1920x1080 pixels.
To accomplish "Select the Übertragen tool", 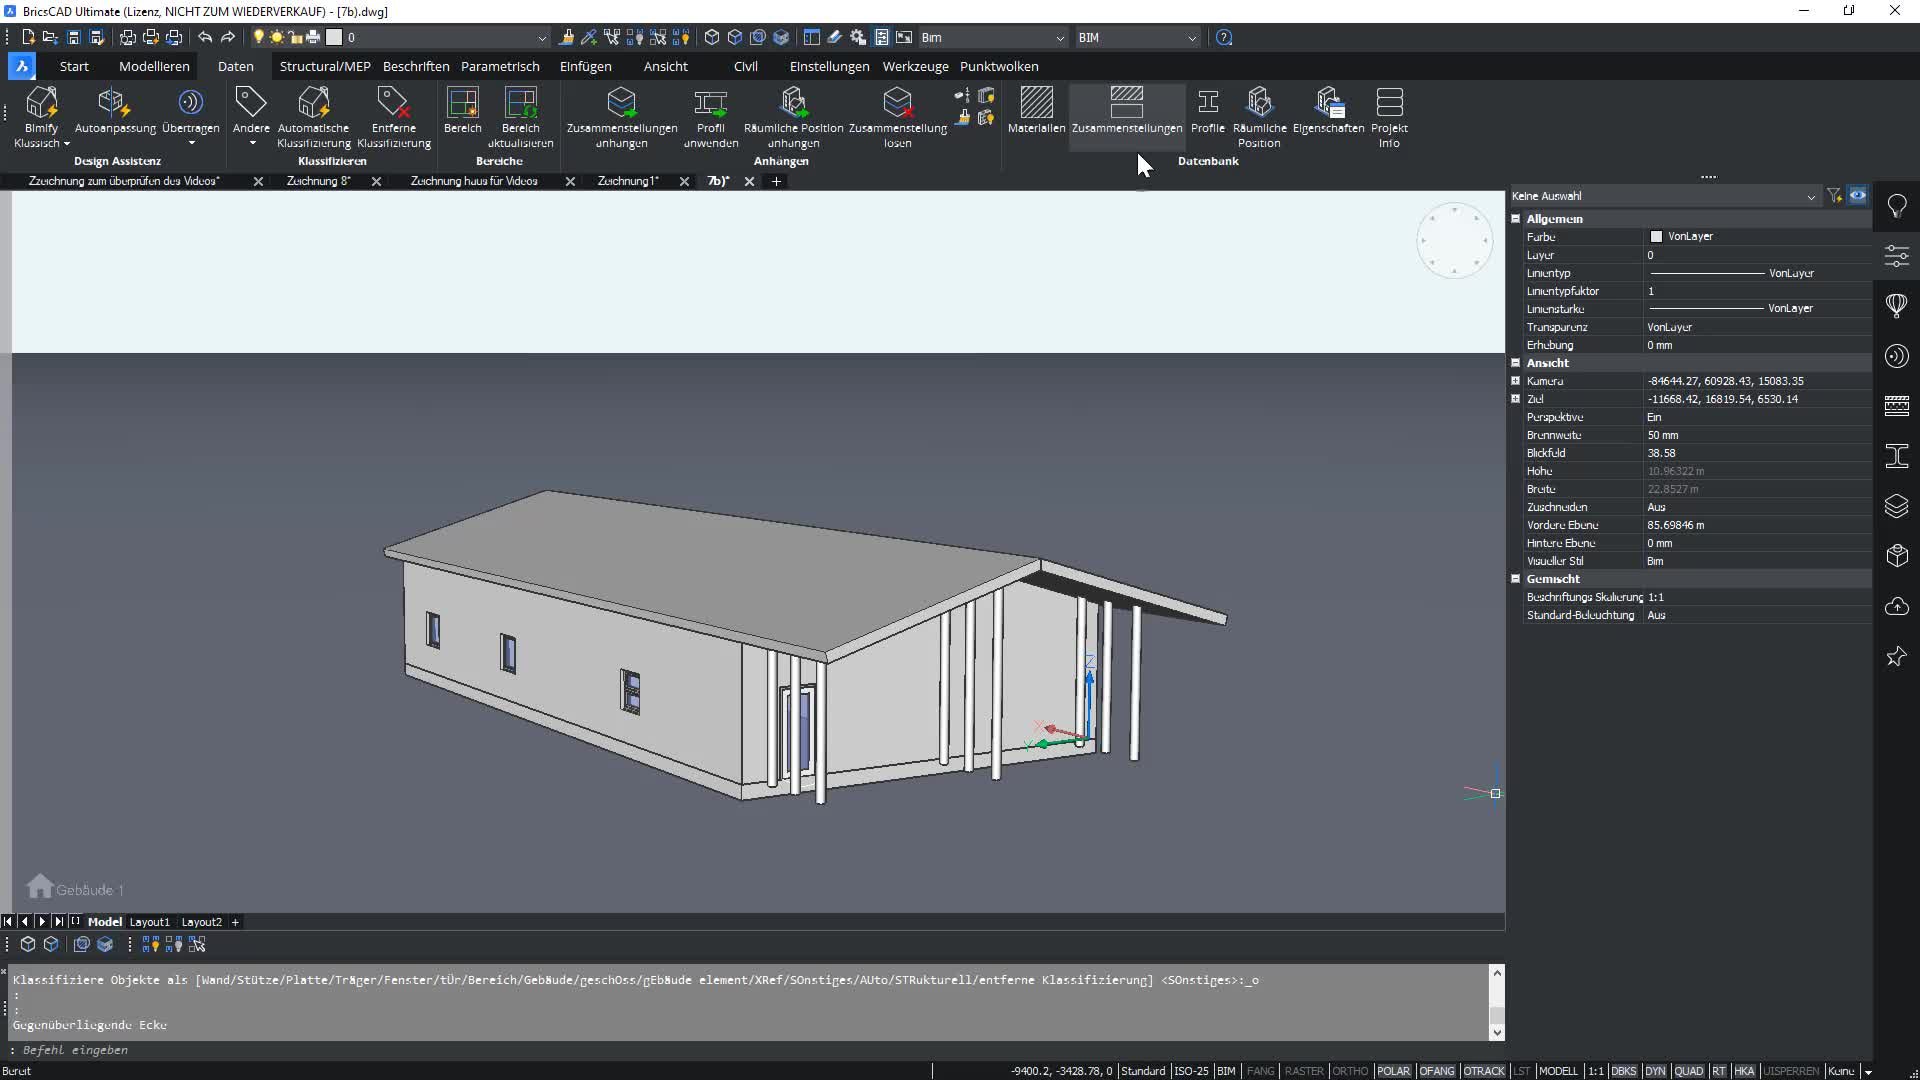I will point(190,115).
